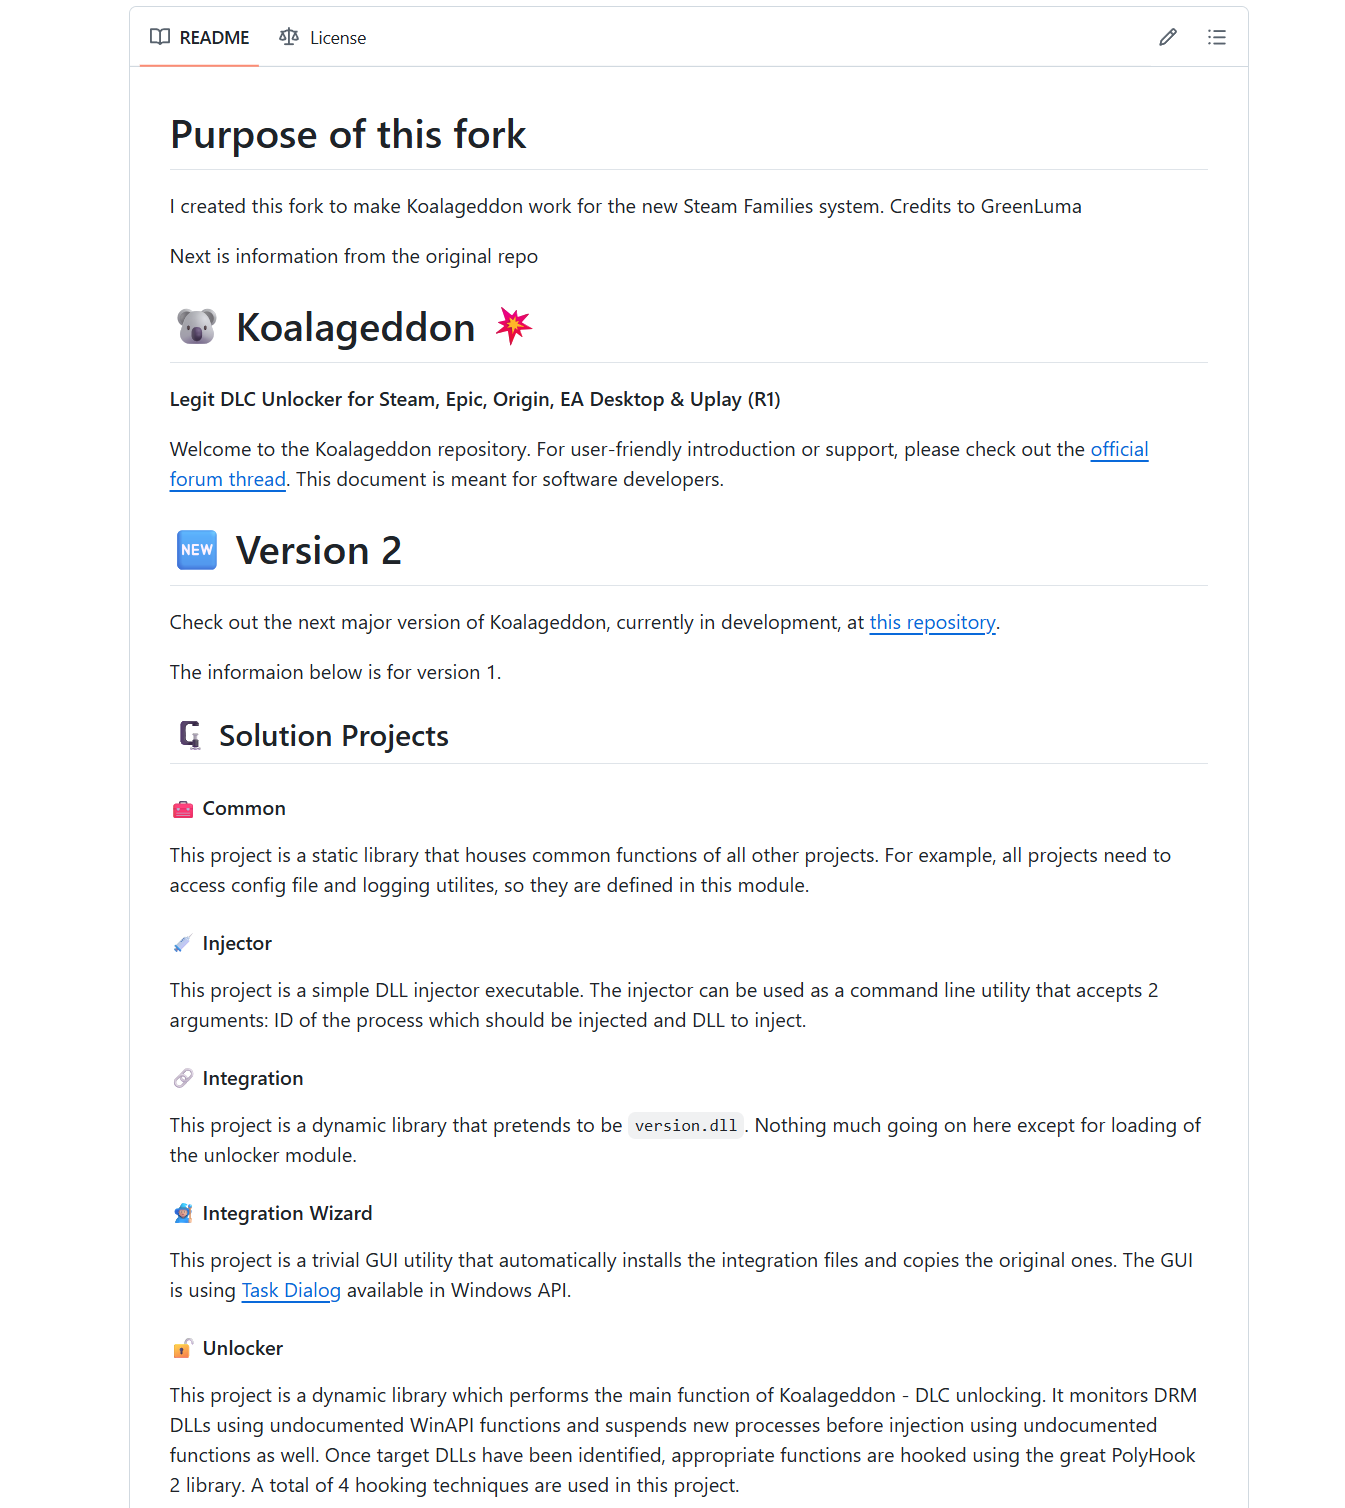Switch to the README tab

[200, 38]
